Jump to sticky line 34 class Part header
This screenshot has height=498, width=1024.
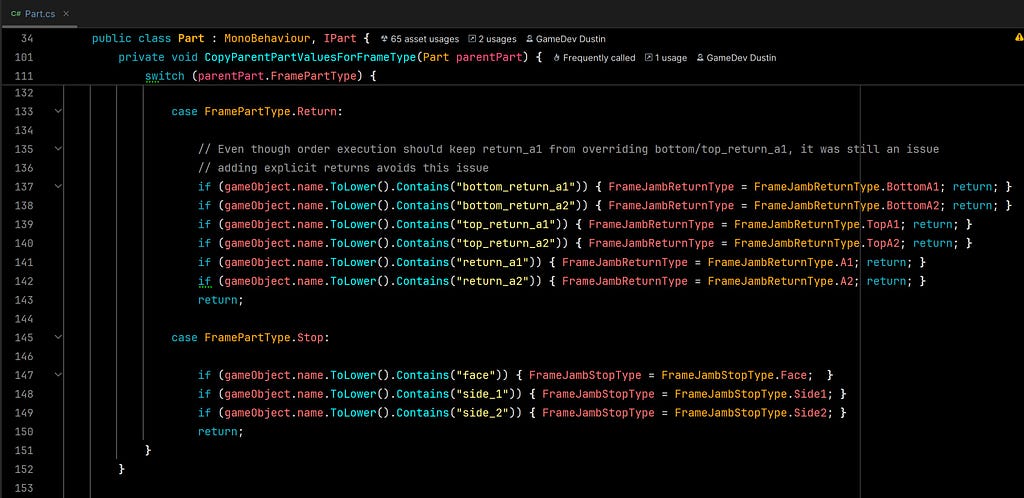[x=512, y=39]
